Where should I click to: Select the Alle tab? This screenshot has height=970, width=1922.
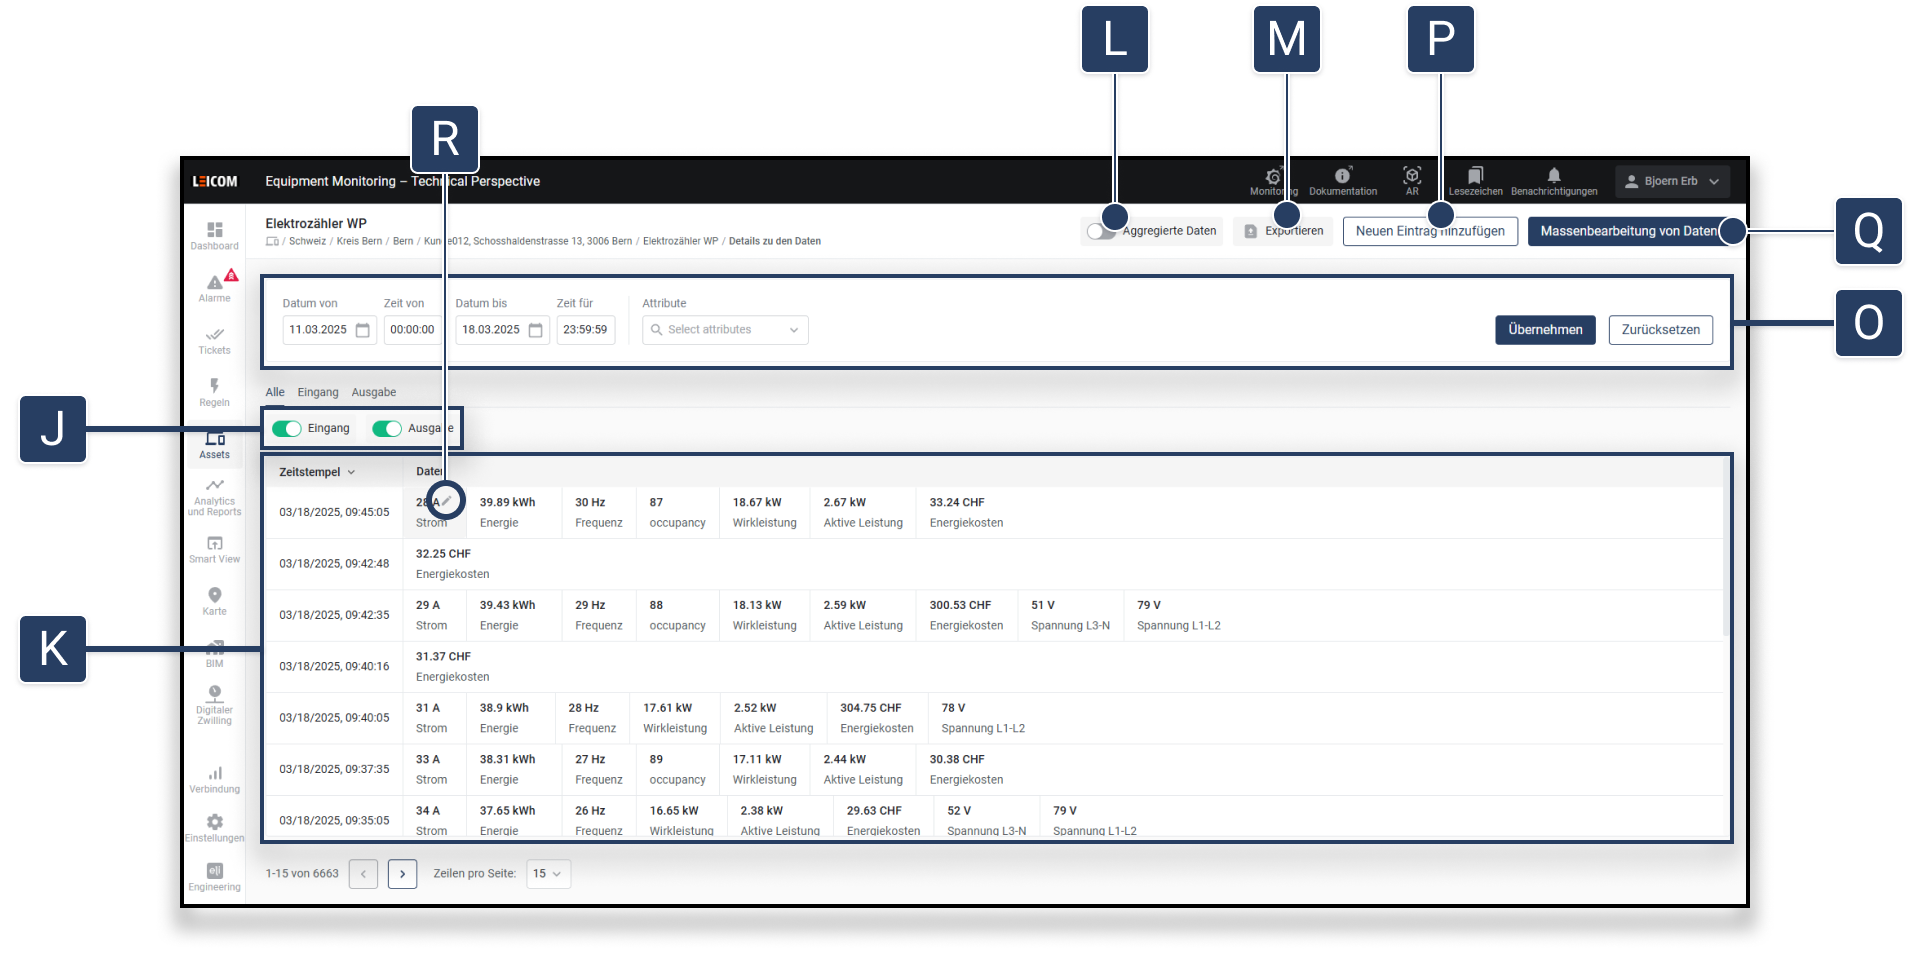(275, 393)
